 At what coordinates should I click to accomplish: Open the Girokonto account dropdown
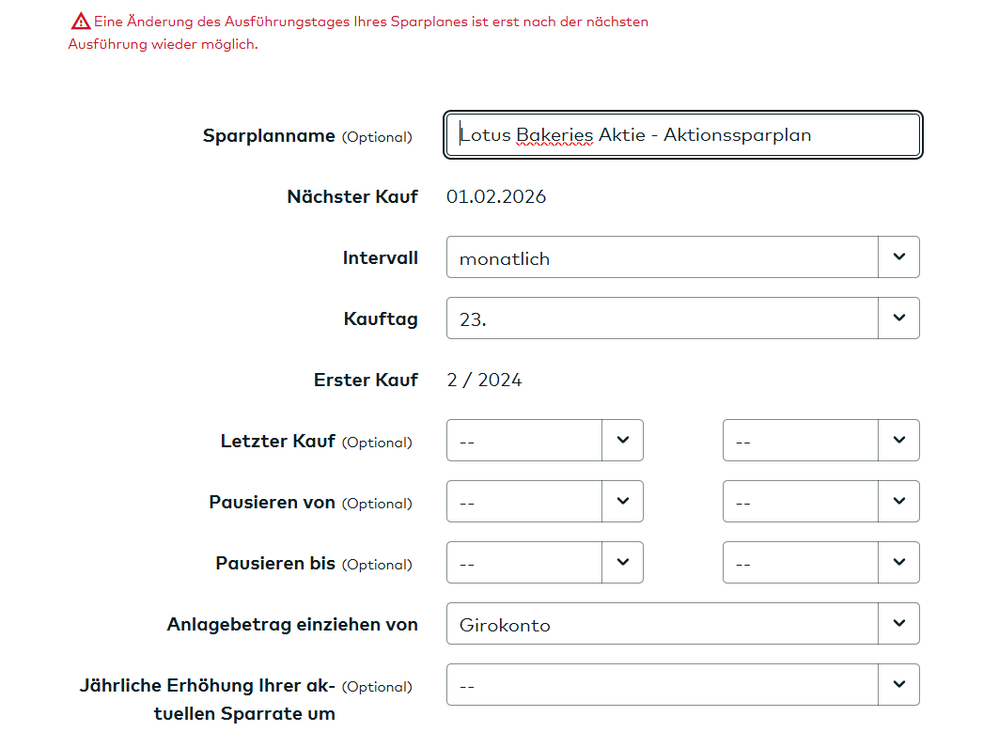pos(682,624)
